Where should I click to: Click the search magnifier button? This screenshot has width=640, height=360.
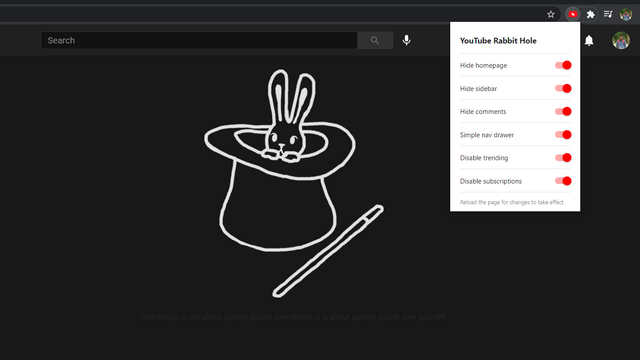point(375,40)
